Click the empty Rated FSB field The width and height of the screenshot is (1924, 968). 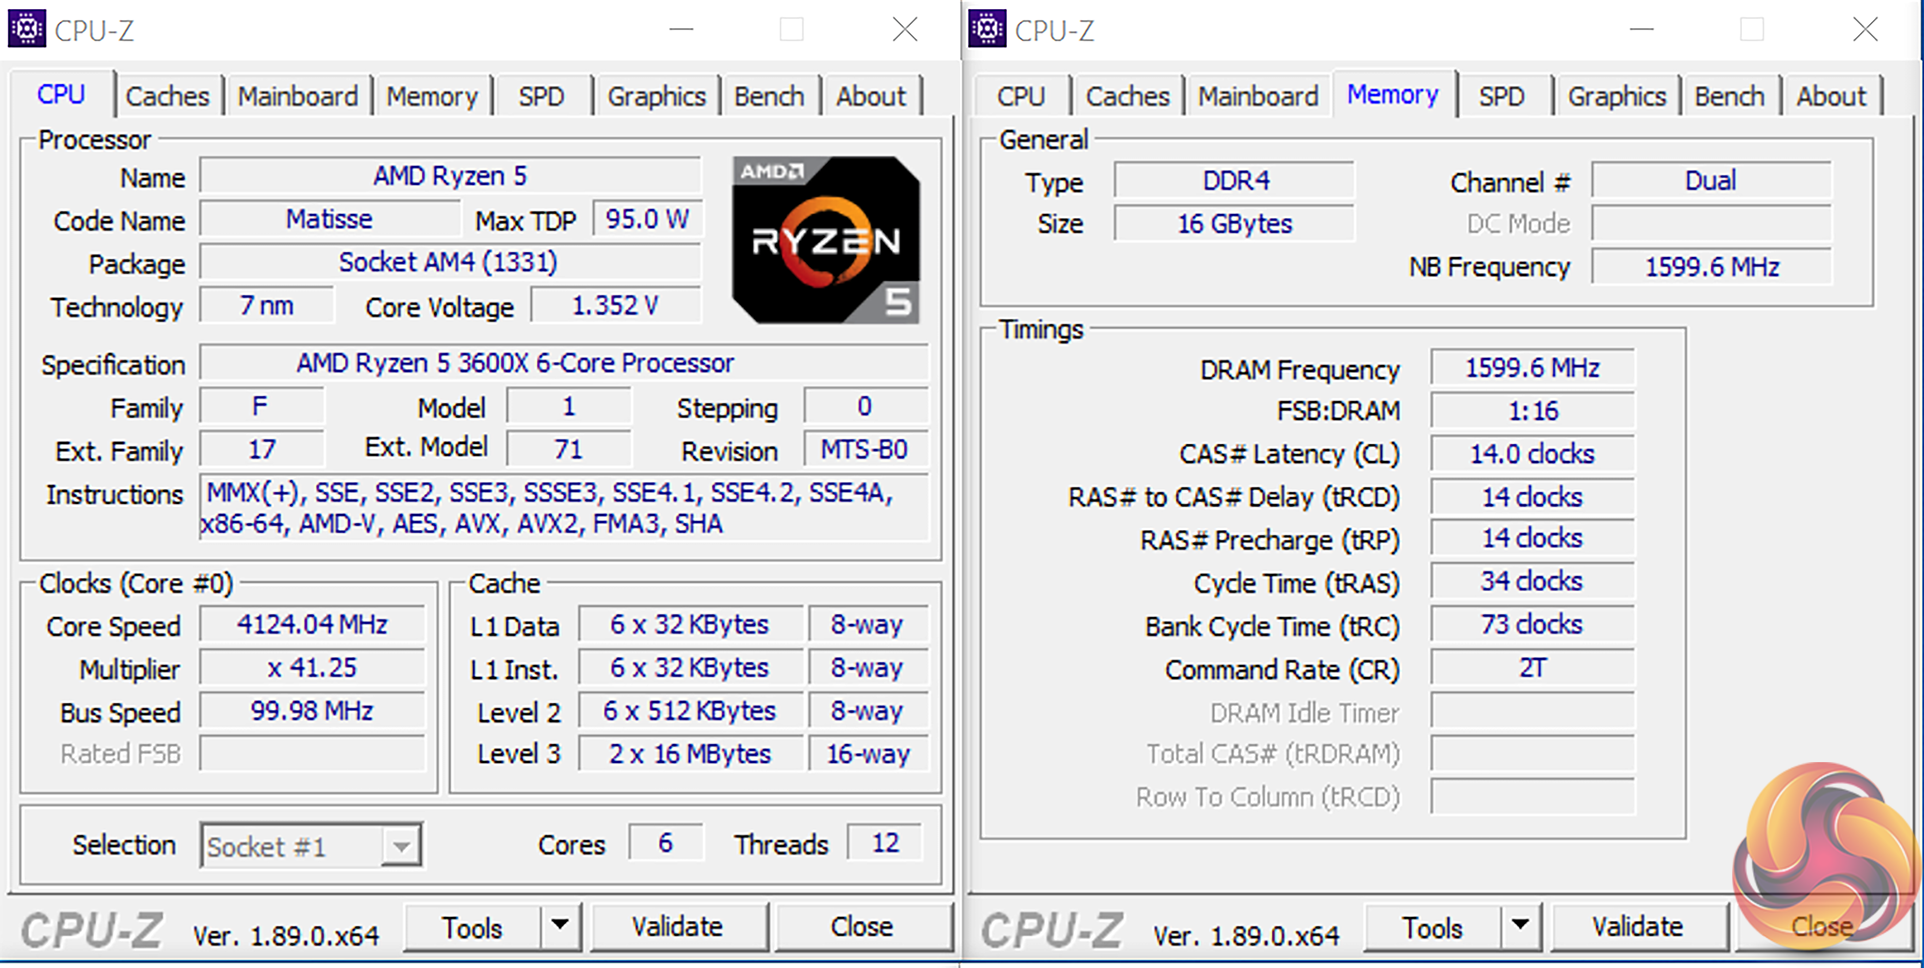312,753
